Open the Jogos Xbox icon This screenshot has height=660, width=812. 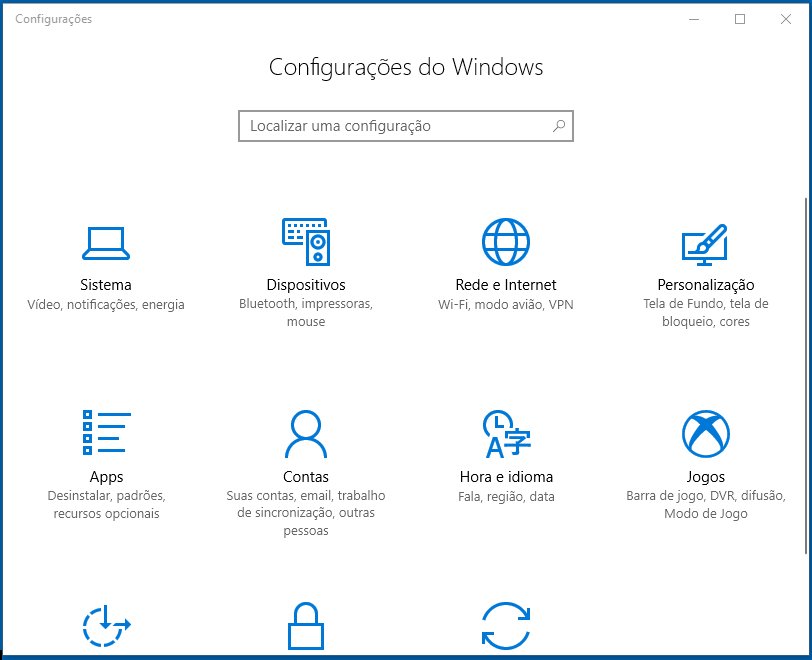point(706,434)
